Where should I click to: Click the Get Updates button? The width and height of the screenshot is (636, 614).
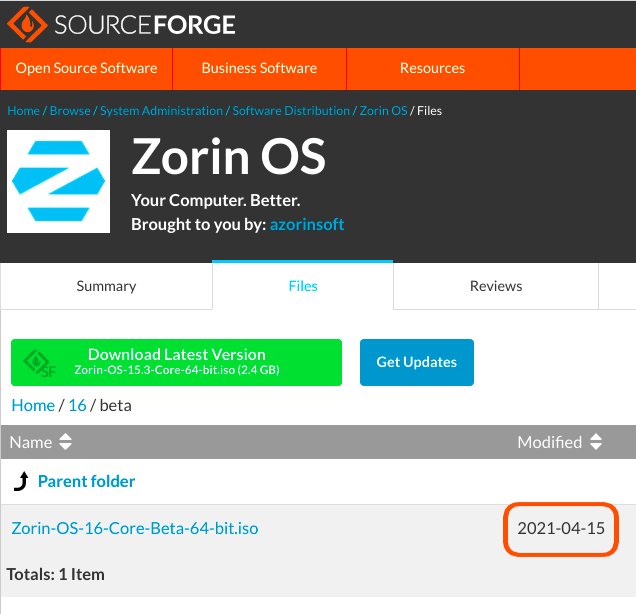[x=416, y=362]
